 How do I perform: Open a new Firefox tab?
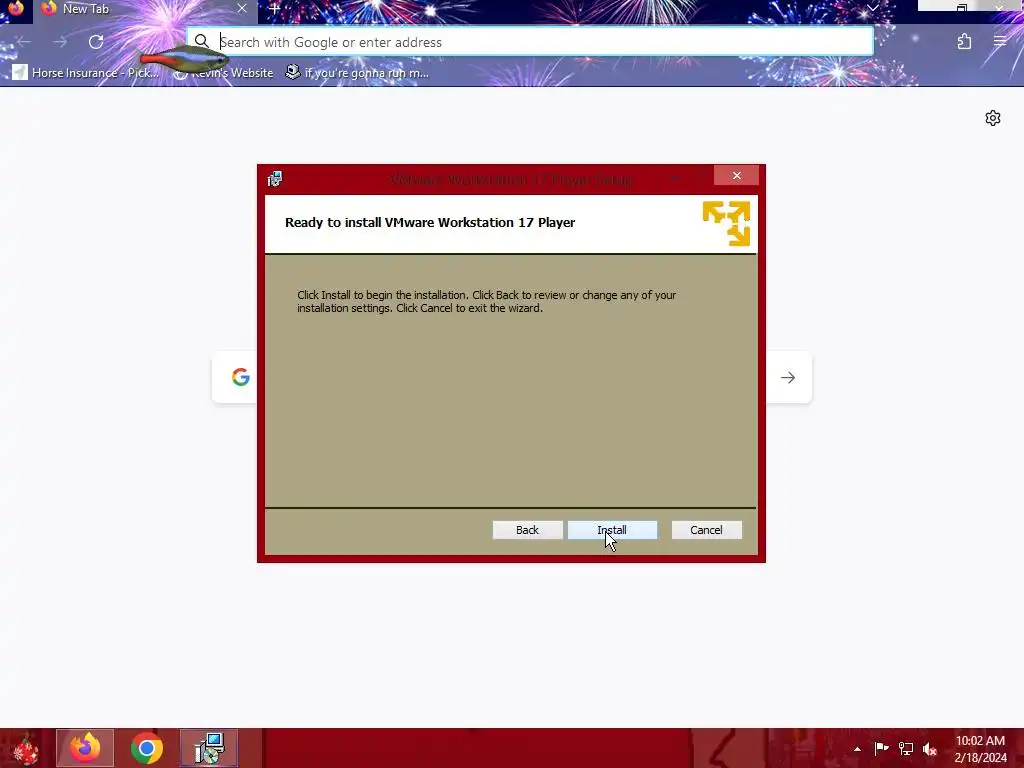point(274,9)
